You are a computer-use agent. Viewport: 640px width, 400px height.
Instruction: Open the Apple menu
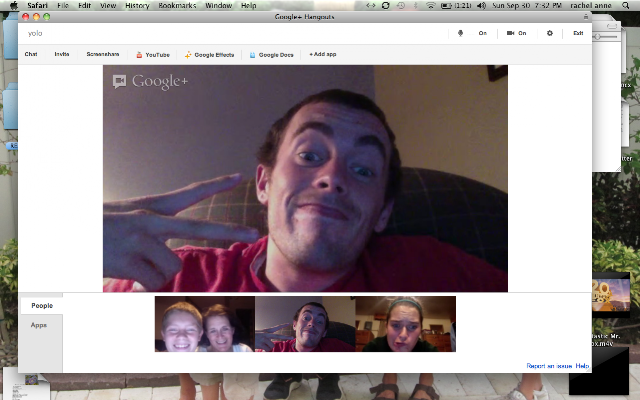pos(13,5)
